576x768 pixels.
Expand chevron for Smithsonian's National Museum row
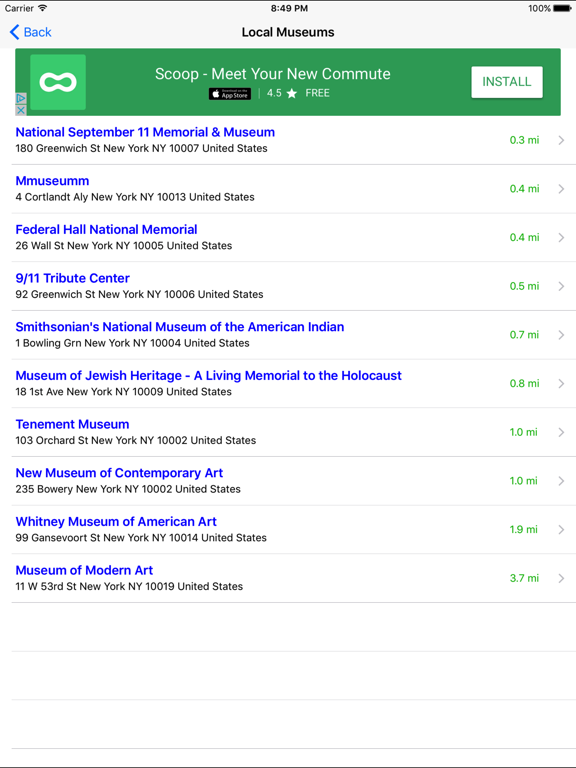click(561, 335)
